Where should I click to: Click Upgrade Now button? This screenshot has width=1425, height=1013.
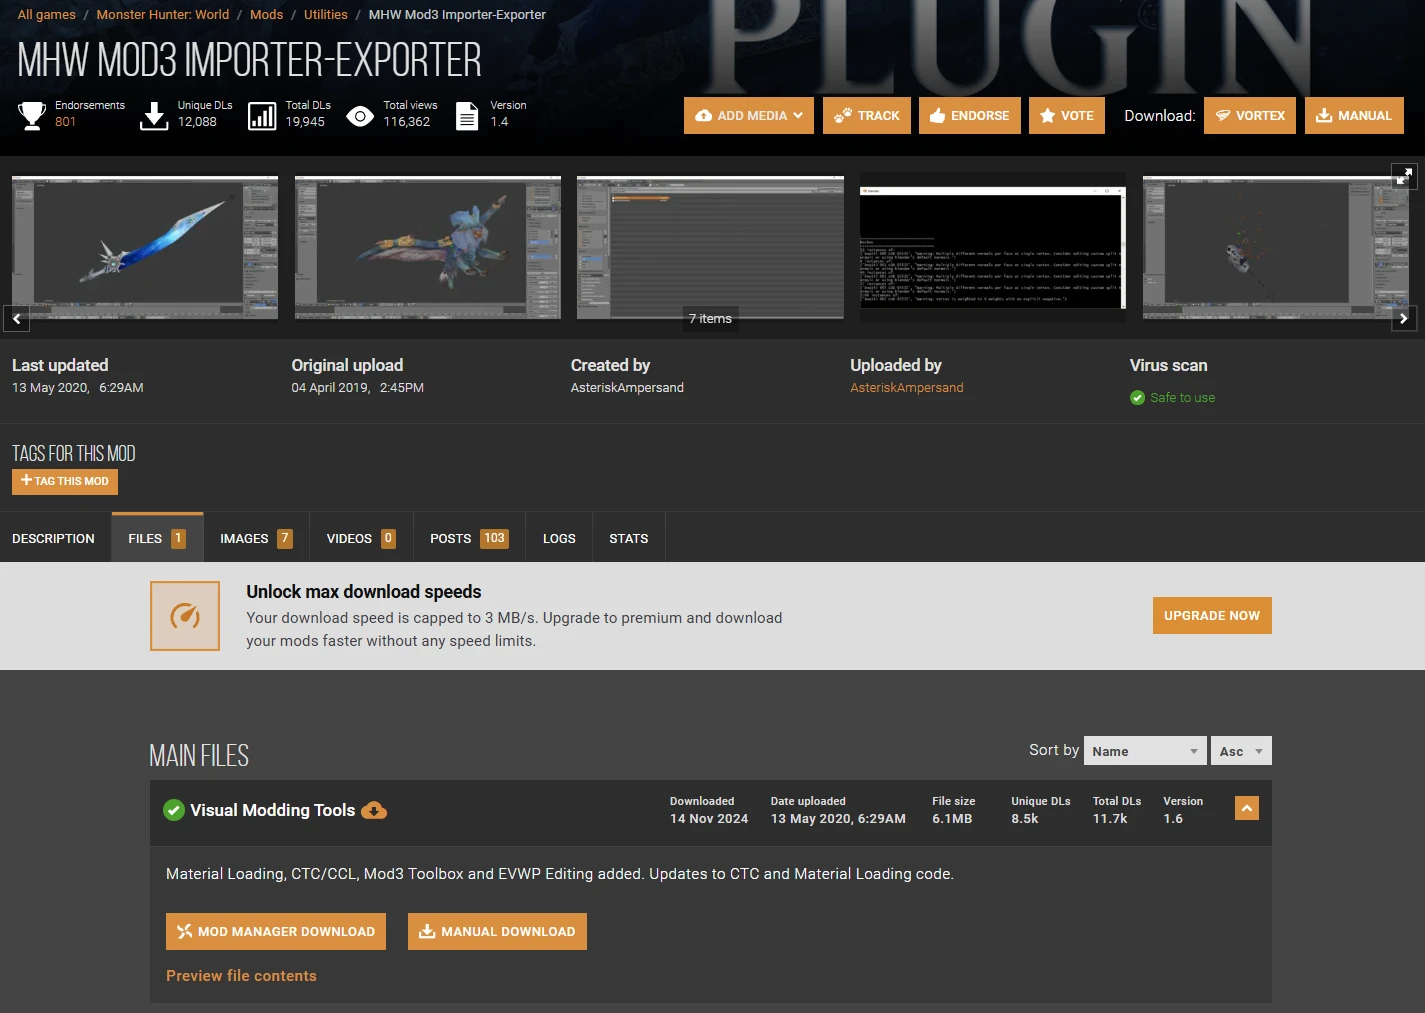1212,616
